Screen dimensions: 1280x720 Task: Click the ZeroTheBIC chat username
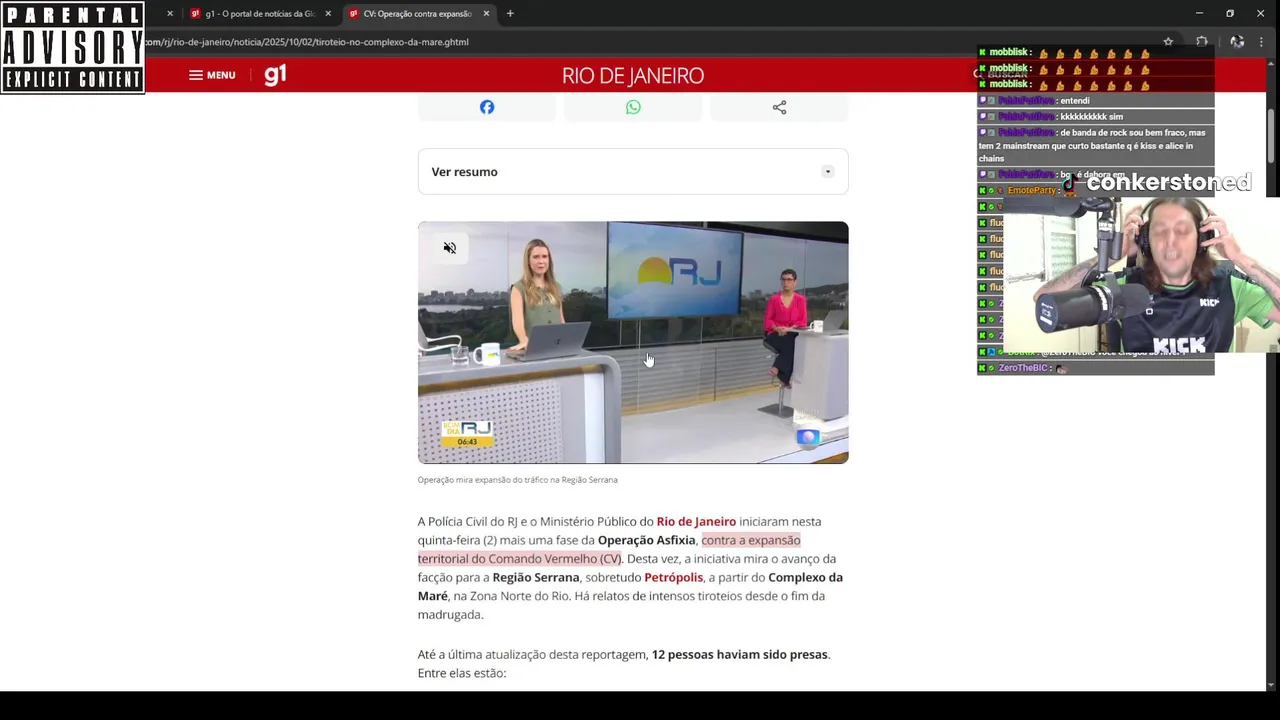click(1023, 368)
